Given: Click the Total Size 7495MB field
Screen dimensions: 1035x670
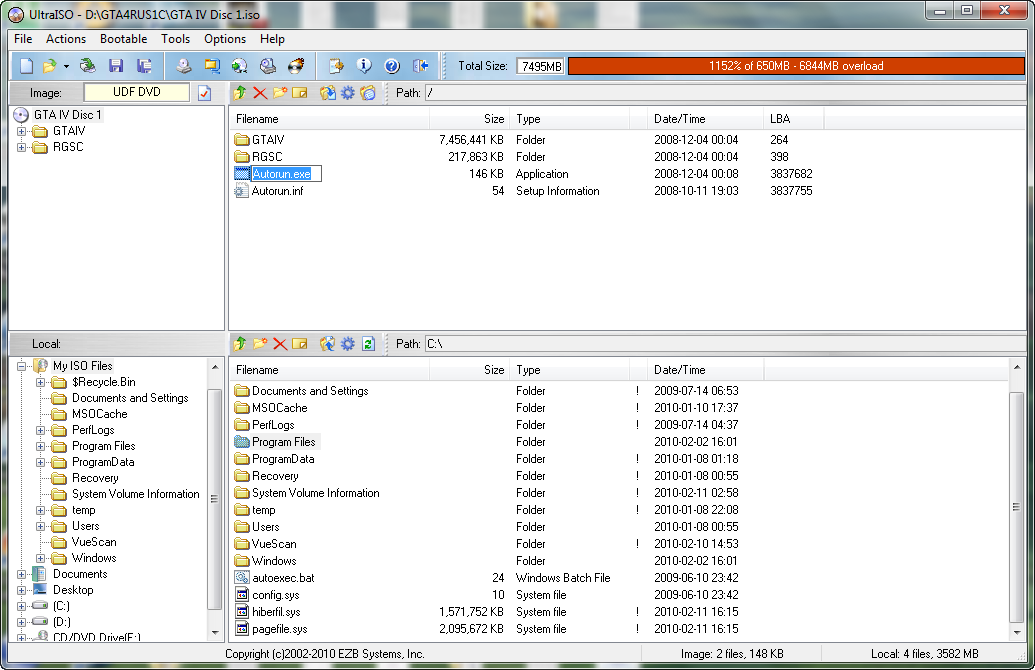Looking at the screenshot, I should point(541,66).
